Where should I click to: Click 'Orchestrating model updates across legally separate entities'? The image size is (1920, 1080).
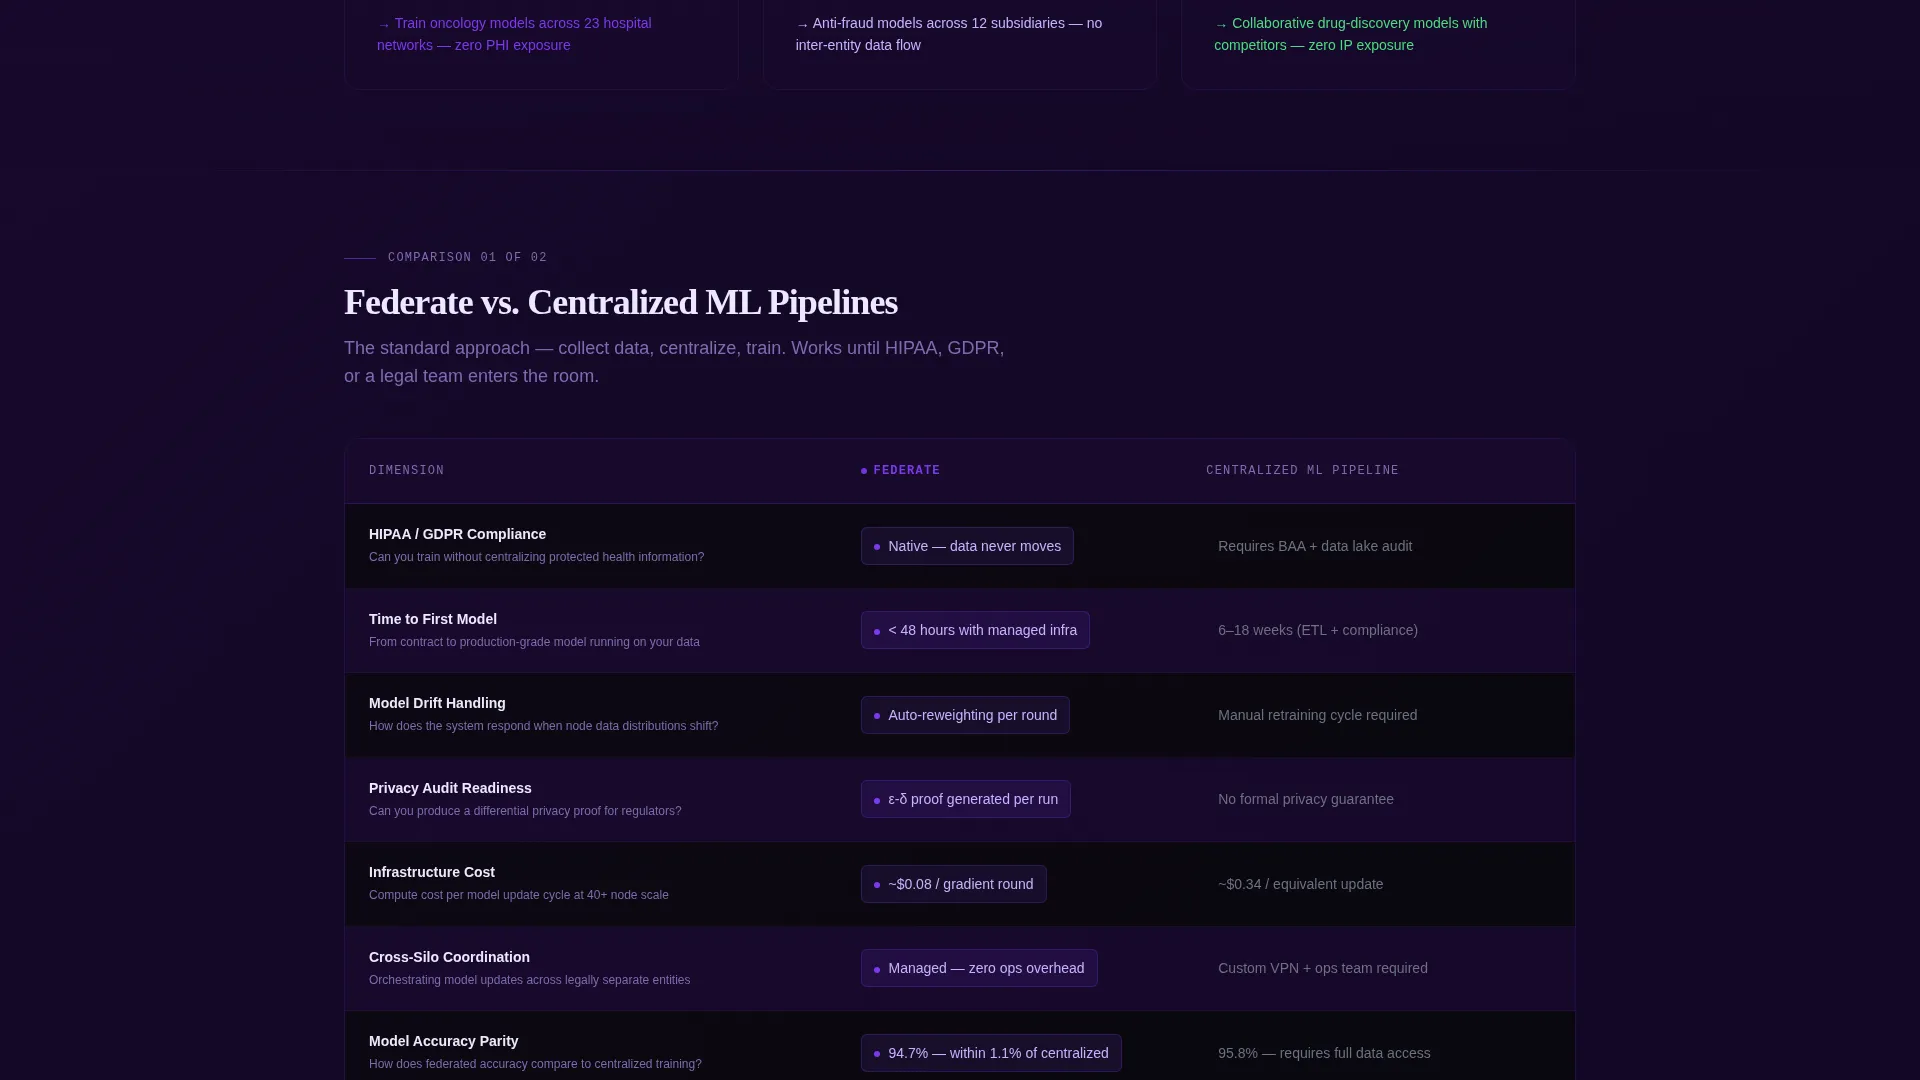pos(529,980)
